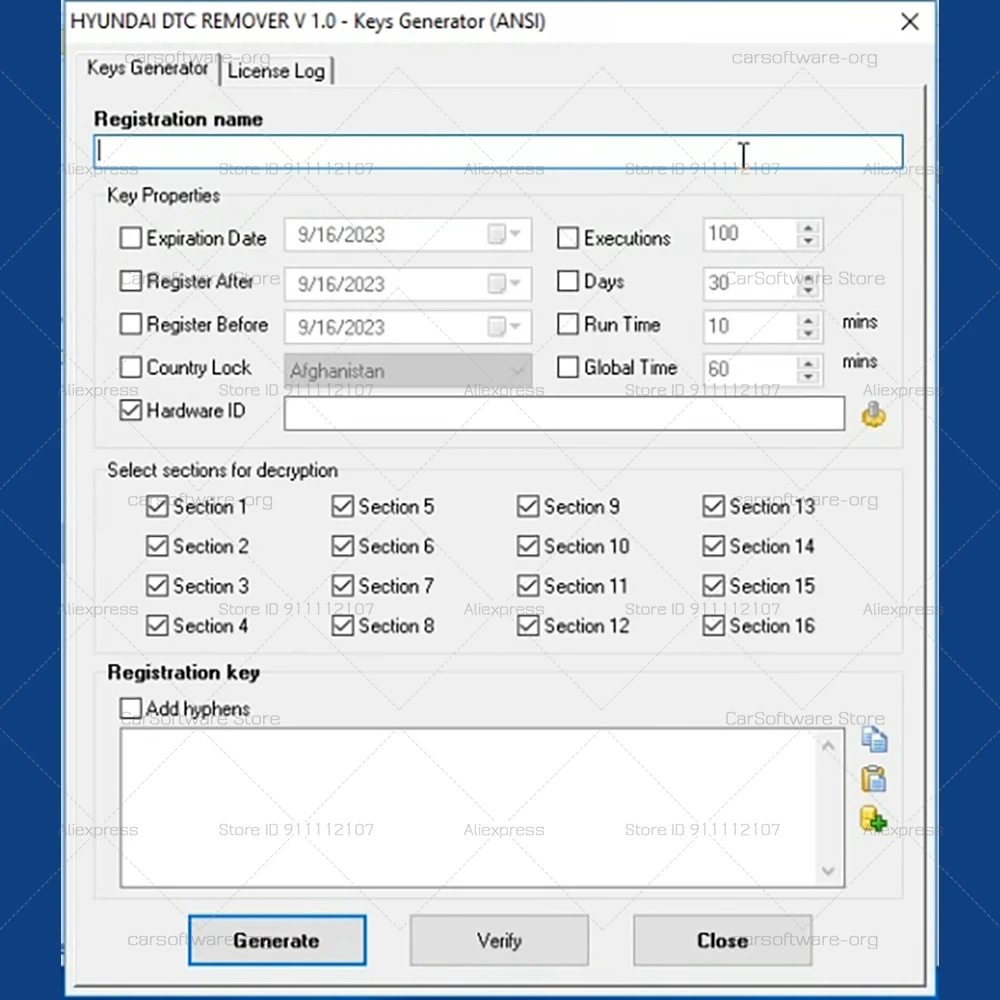Enable the Expiration Date checkbox
Image resolution: width=1000 pixels, height=1000 pixels.
(131, 238)
